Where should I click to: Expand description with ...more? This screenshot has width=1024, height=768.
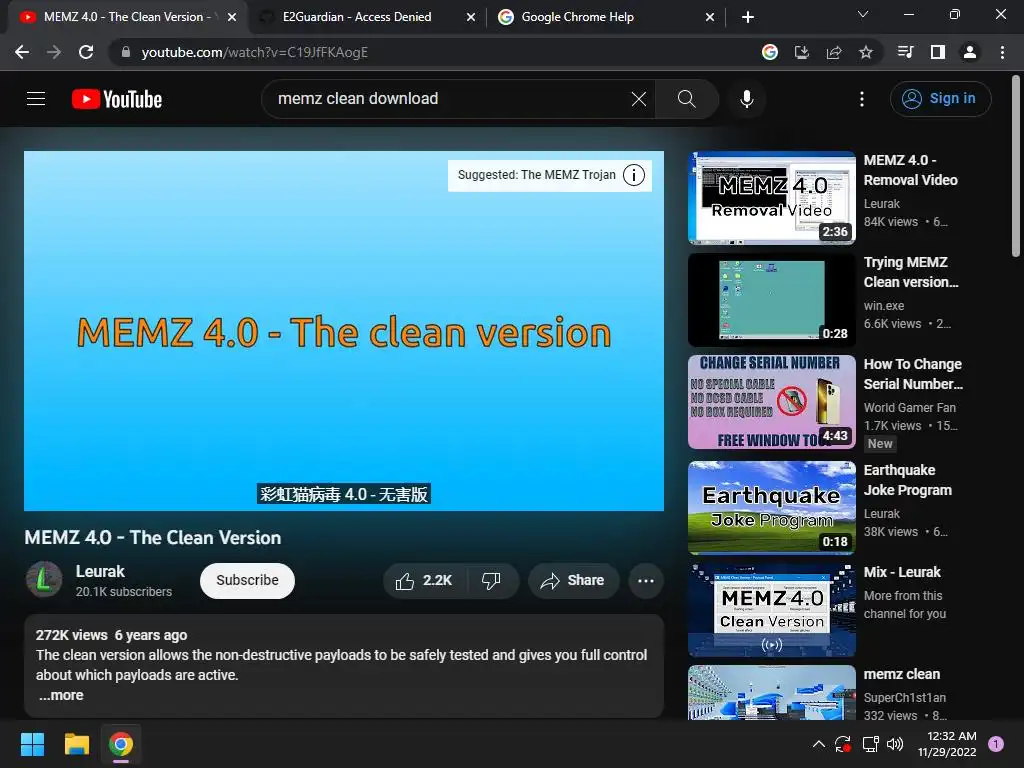[61, 696]
